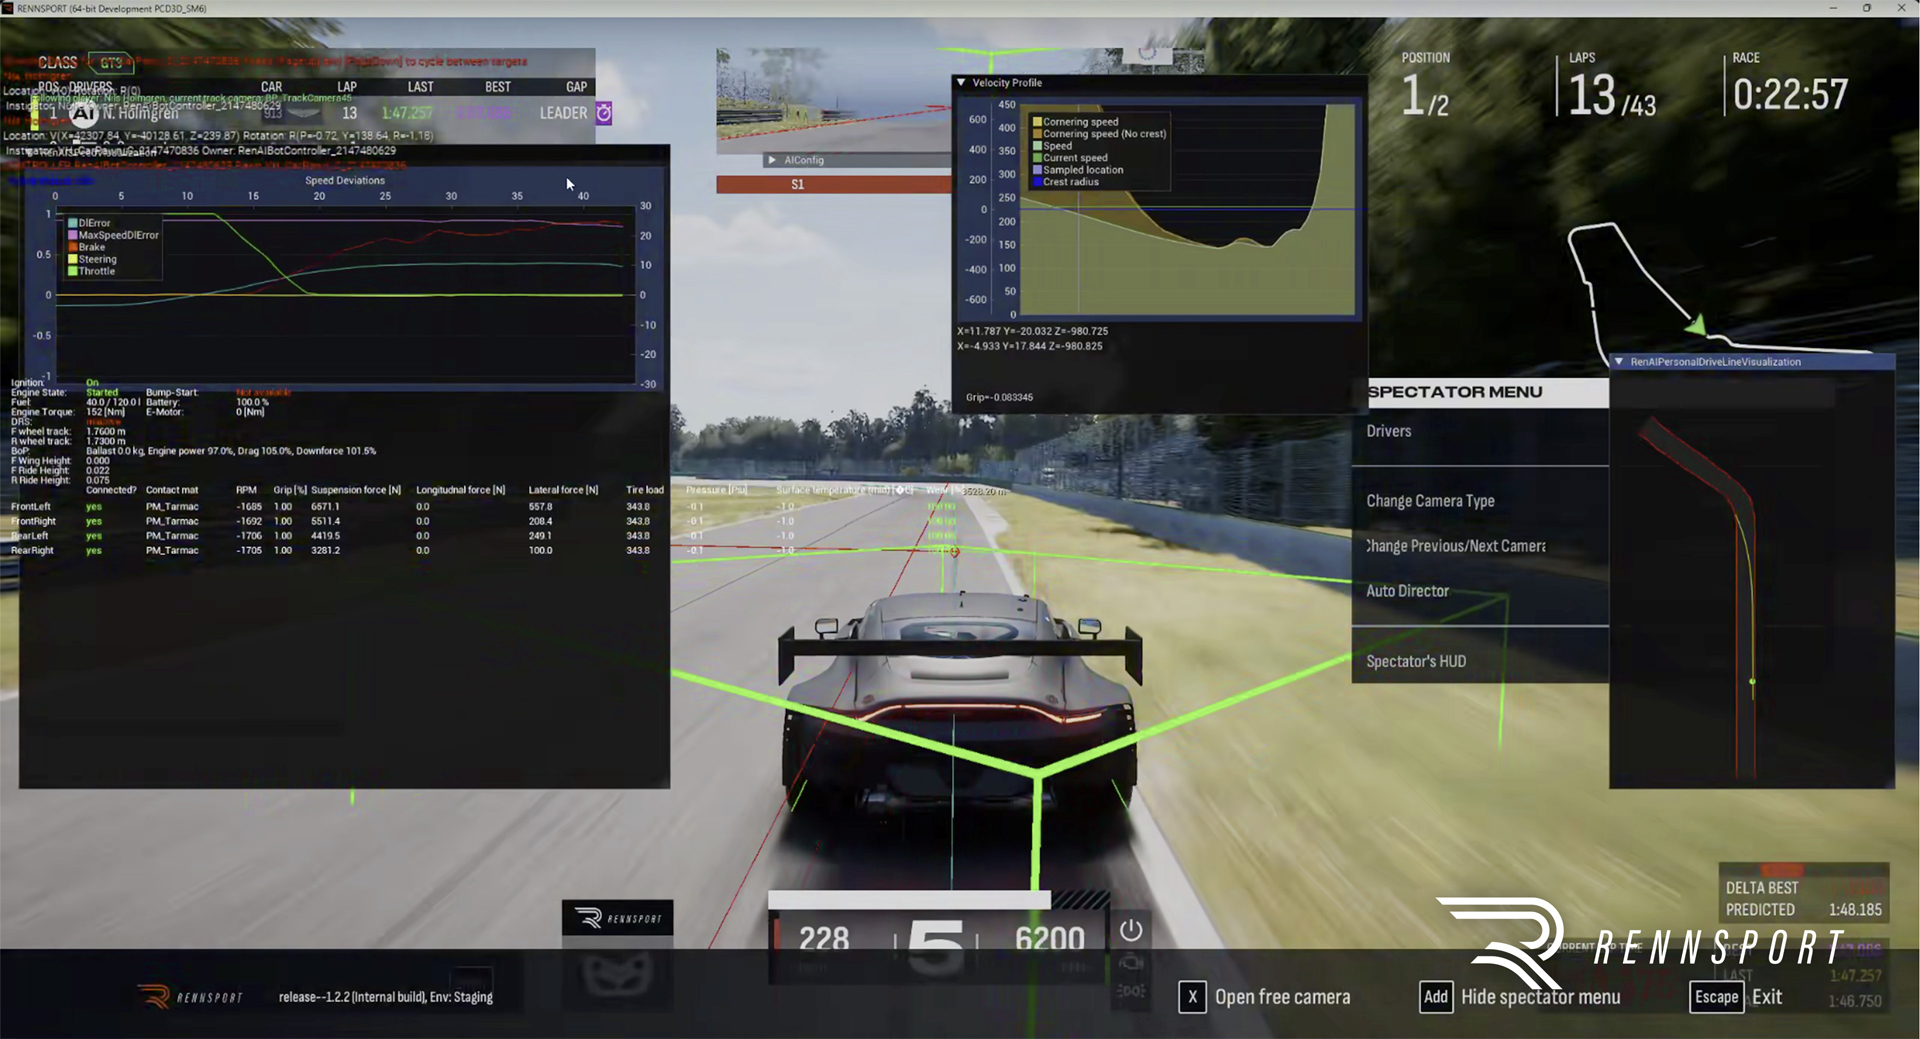Click the Rennsport app icon in the title bar
1920x1039 pixels.
pos(8,8)
